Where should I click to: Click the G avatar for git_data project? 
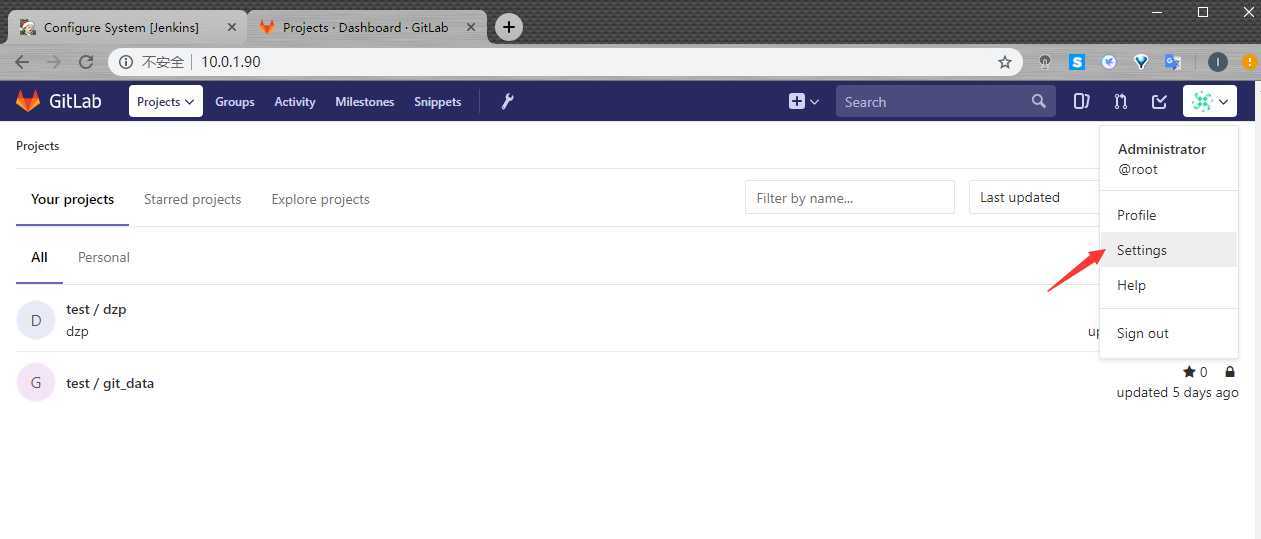coord(36,383)
